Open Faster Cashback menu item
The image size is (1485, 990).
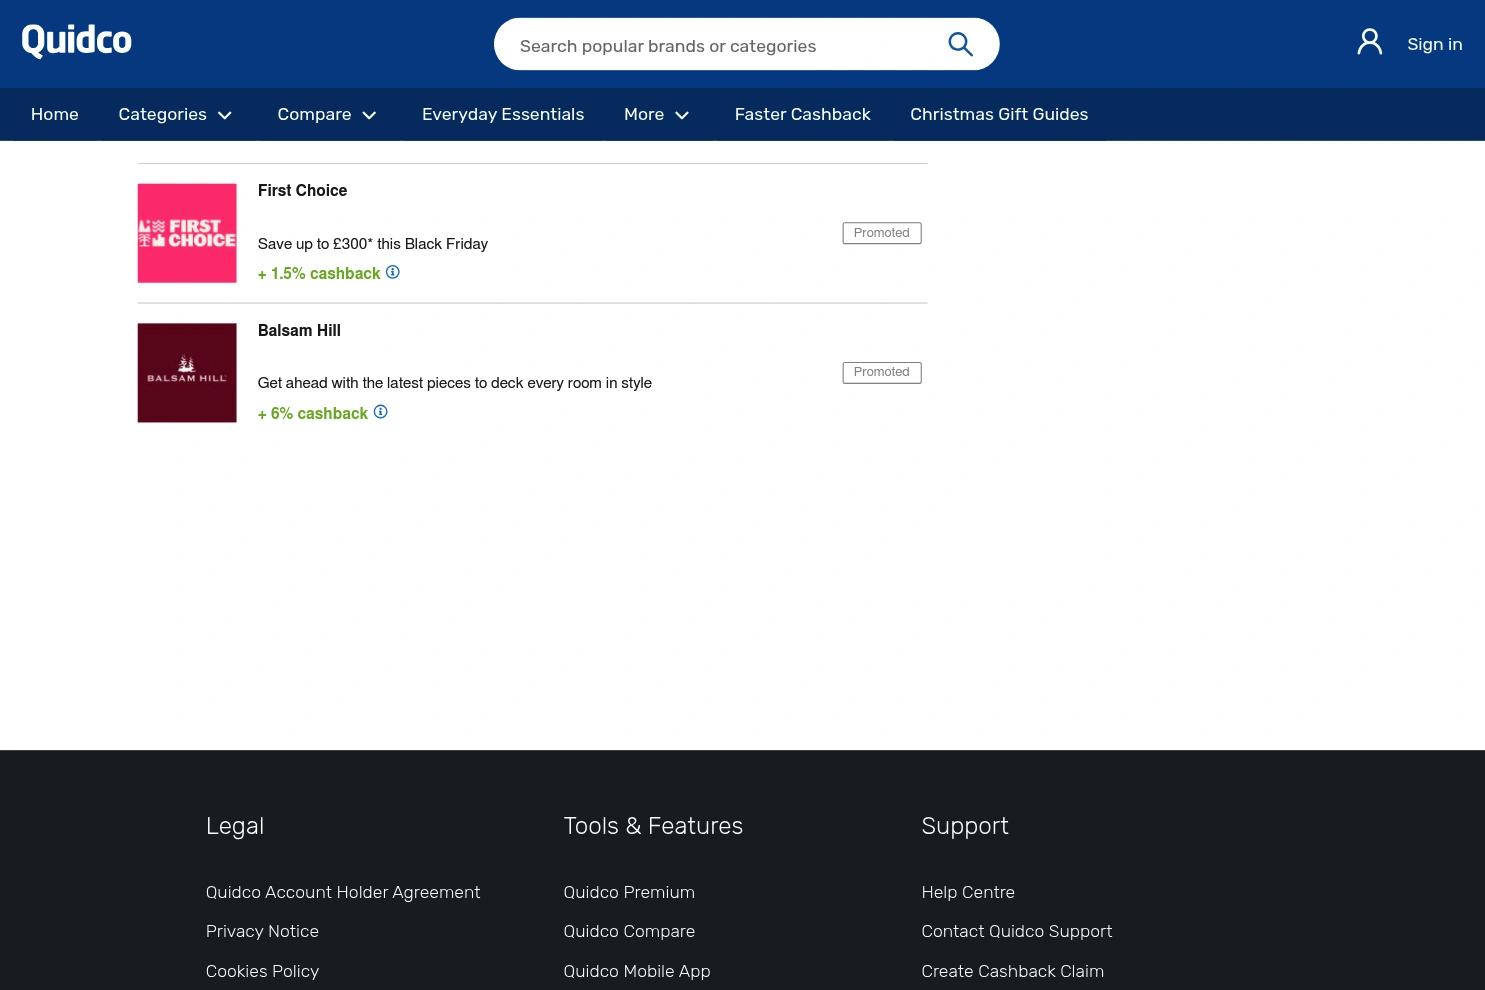click(803, 114)
